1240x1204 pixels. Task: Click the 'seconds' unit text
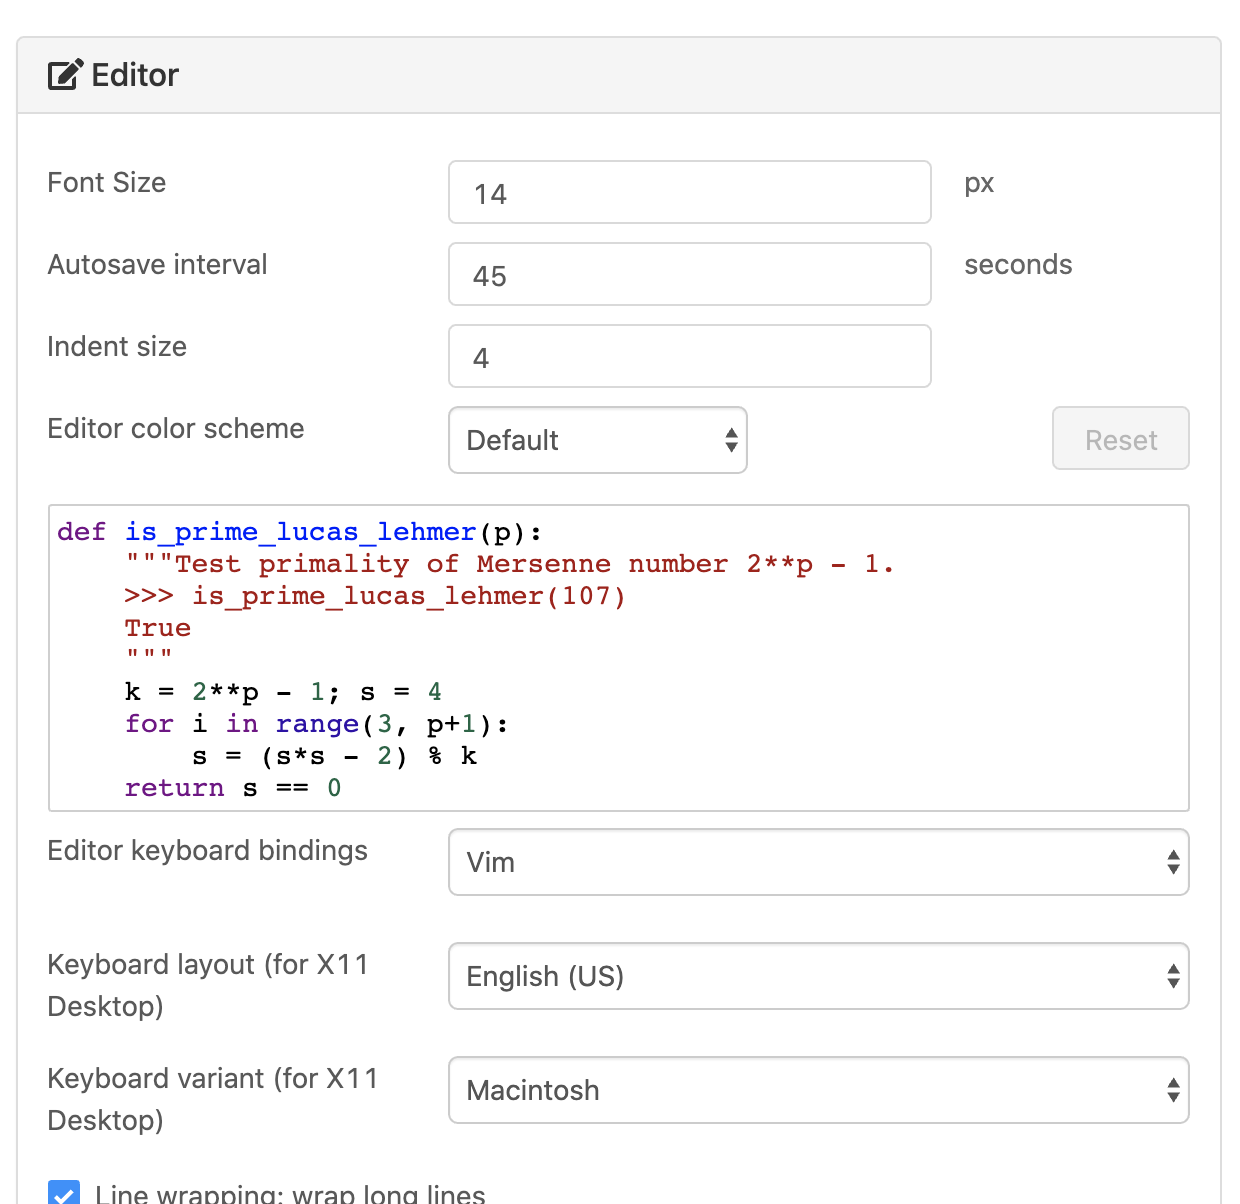pyautogui.click(x=1018, y=265)
